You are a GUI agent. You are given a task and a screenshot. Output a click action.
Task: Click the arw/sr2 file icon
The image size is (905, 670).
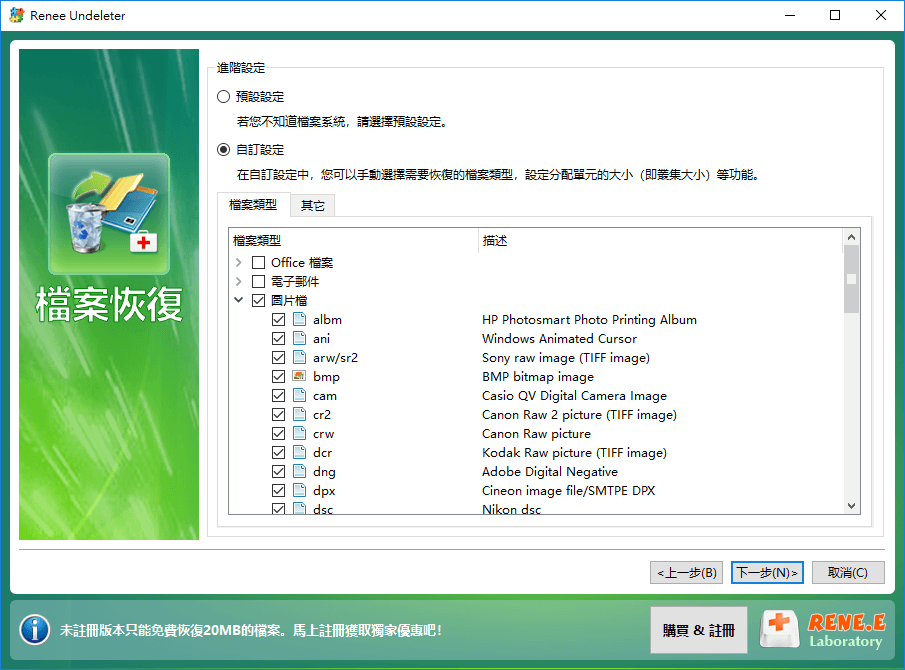[299, 357]
